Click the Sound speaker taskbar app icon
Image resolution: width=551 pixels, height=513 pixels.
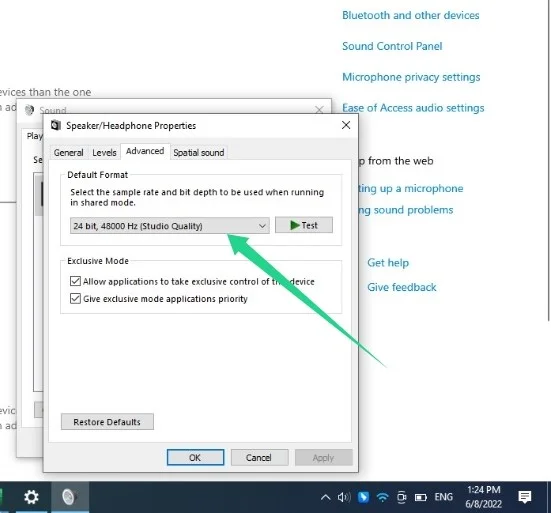click(x=70, y=497)
